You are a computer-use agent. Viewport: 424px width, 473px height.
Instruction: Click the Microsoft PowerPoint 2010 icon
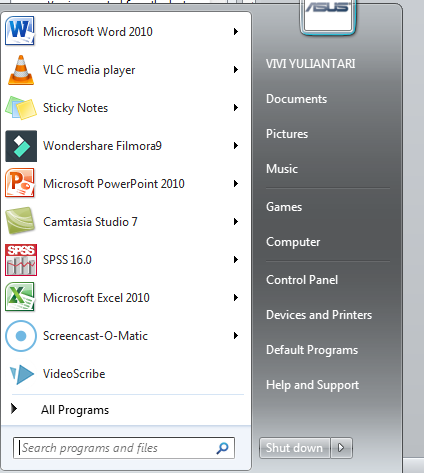[20, 183]
